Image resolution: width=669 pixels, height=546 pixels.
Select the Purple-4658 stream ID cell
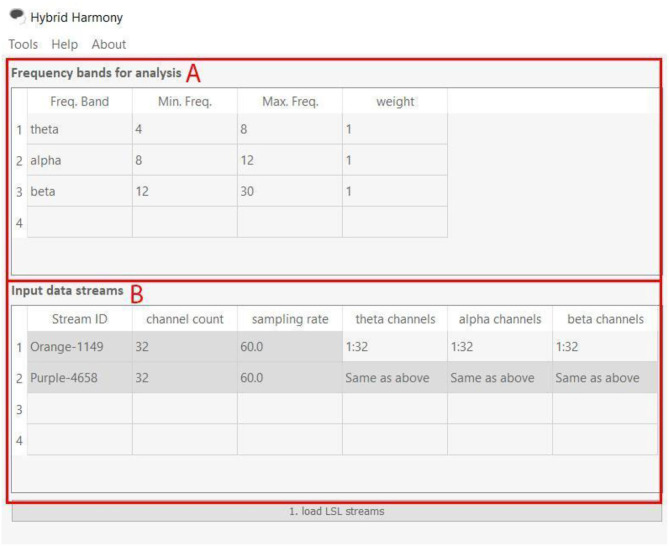[x=80, y=378]
